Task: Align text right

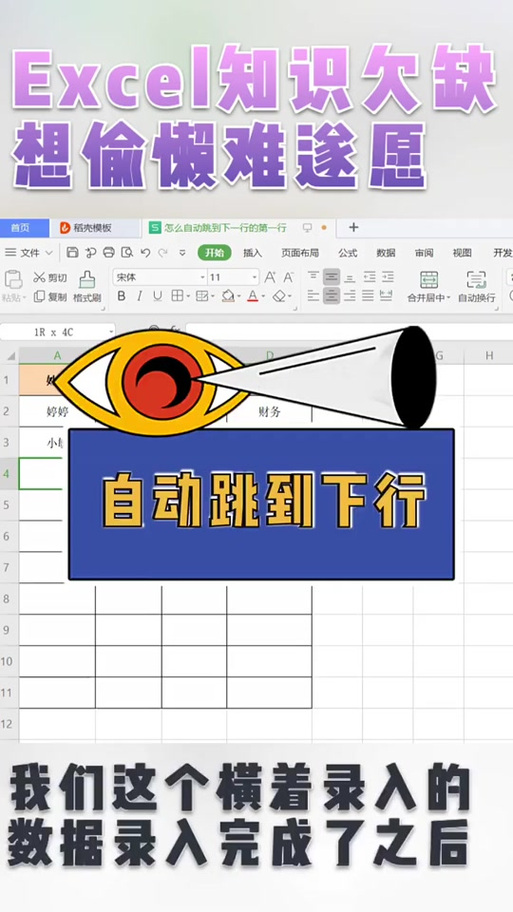Action: pyautogui.click(x=350, y=296)
